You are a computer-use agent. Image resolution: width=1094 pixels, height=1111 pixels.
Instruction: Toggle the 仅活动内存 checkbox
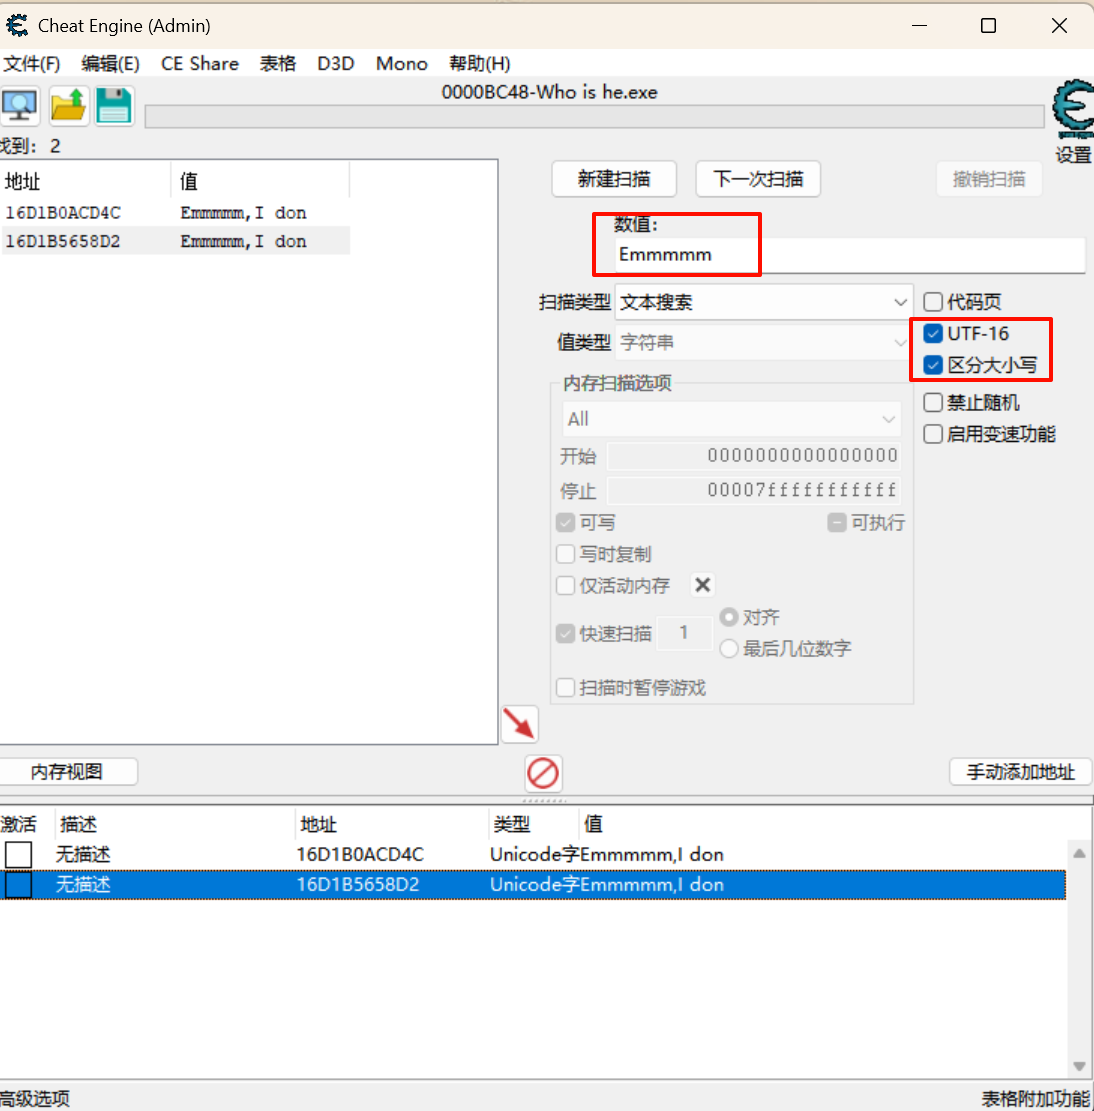pyautogui.click(x=565, y=585)
